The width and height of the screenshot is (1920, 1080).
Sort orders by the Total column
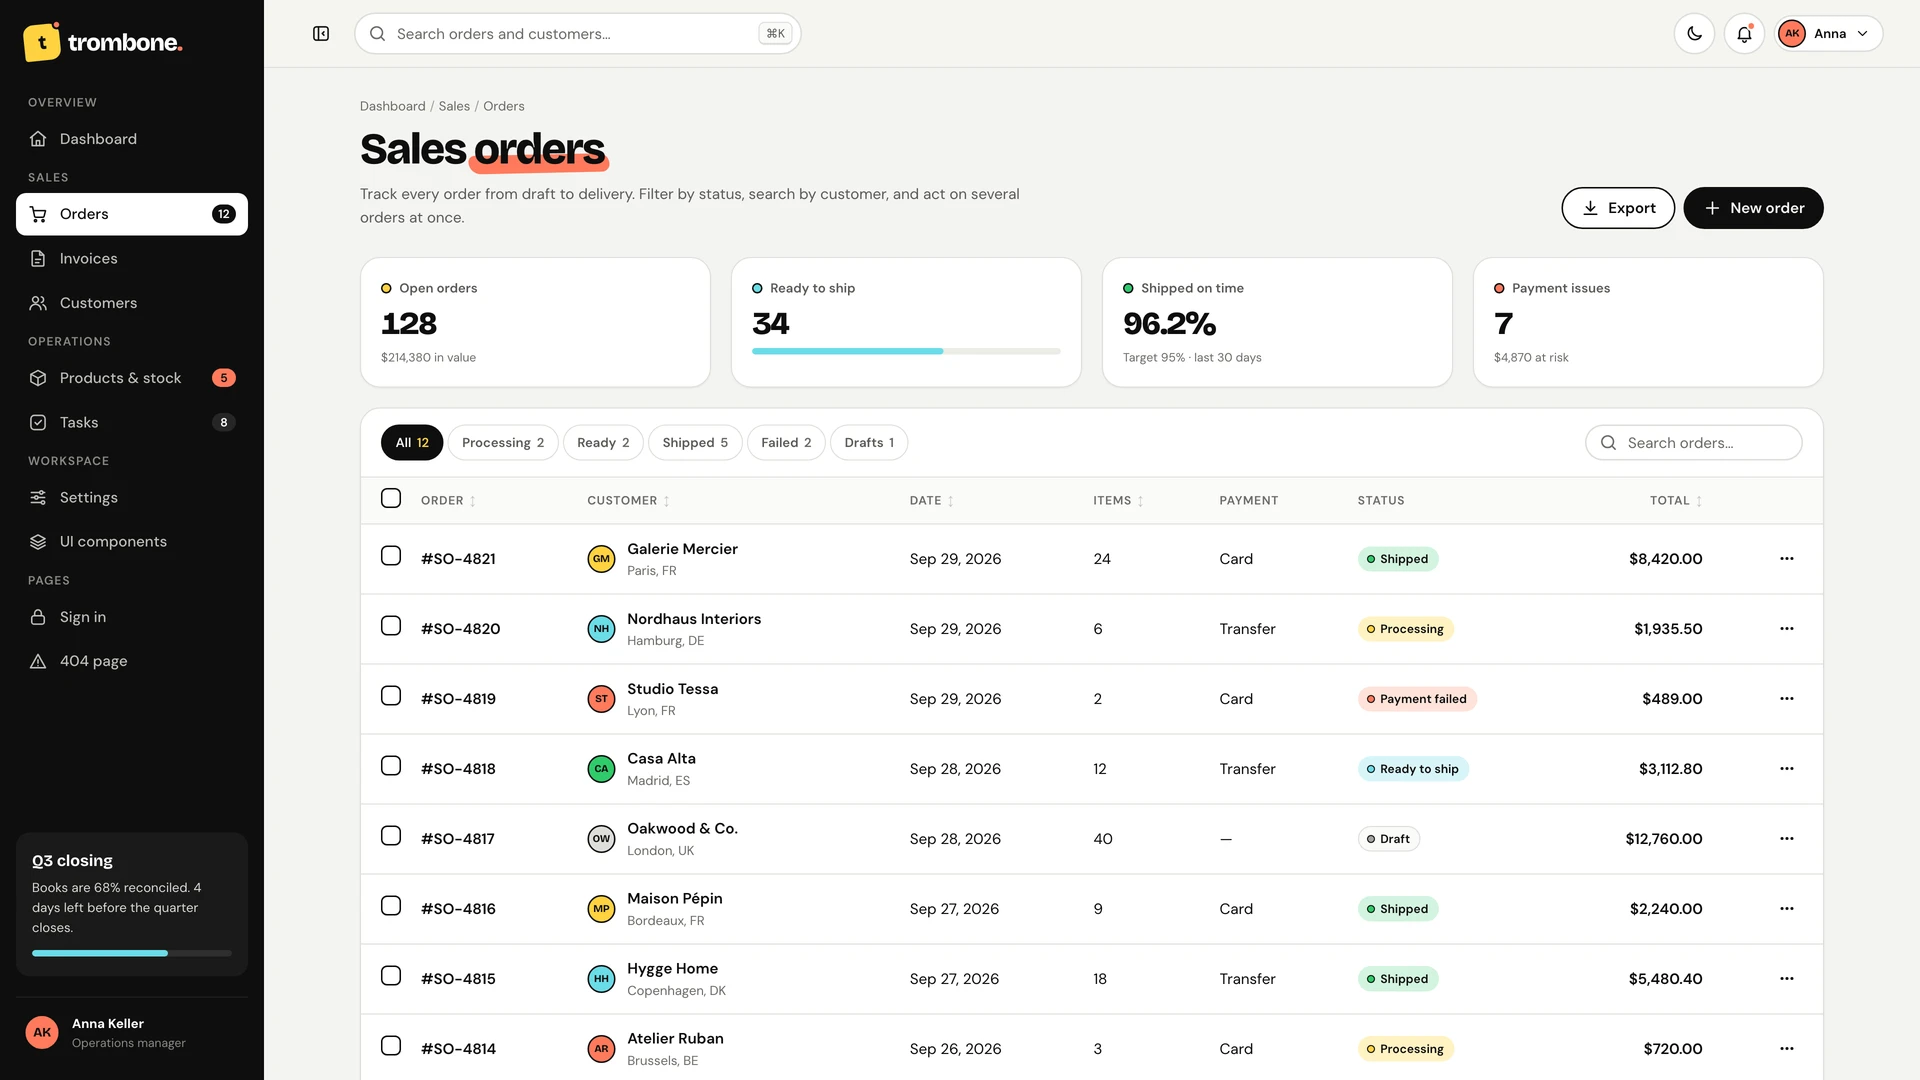(x=1676, y=501)
